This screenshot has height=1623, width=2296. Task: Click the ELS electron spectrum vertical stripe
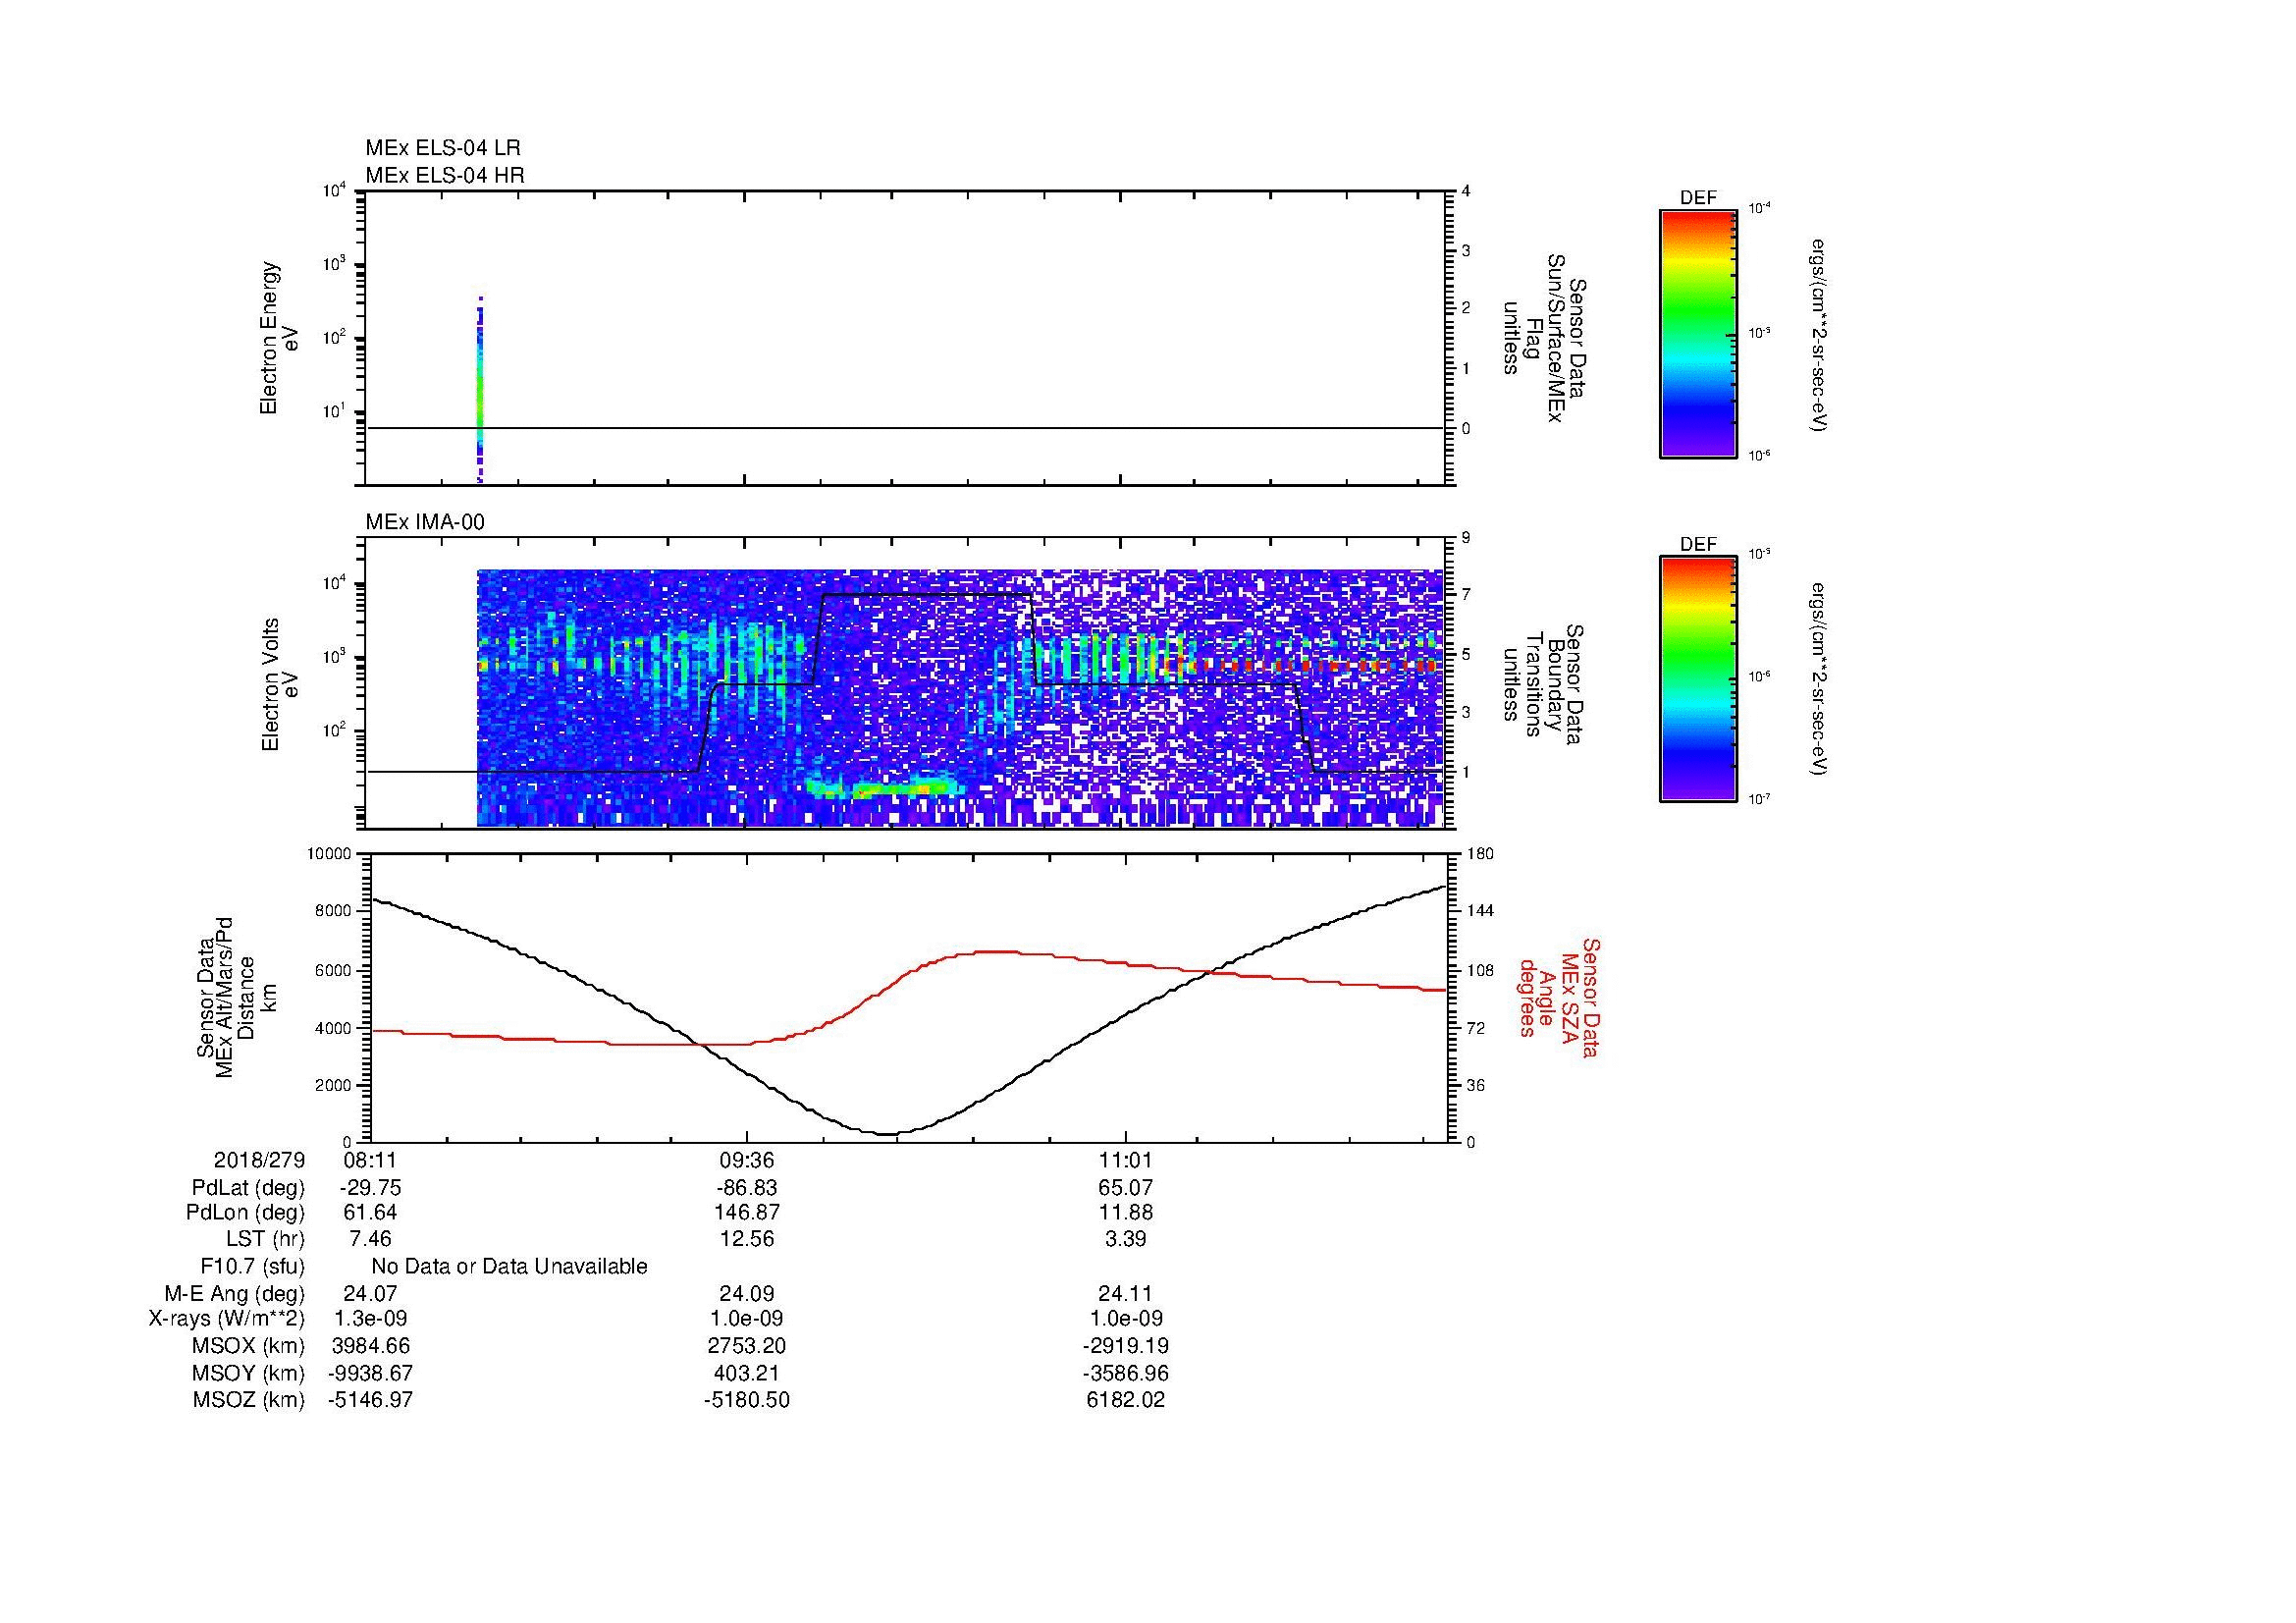480,390
